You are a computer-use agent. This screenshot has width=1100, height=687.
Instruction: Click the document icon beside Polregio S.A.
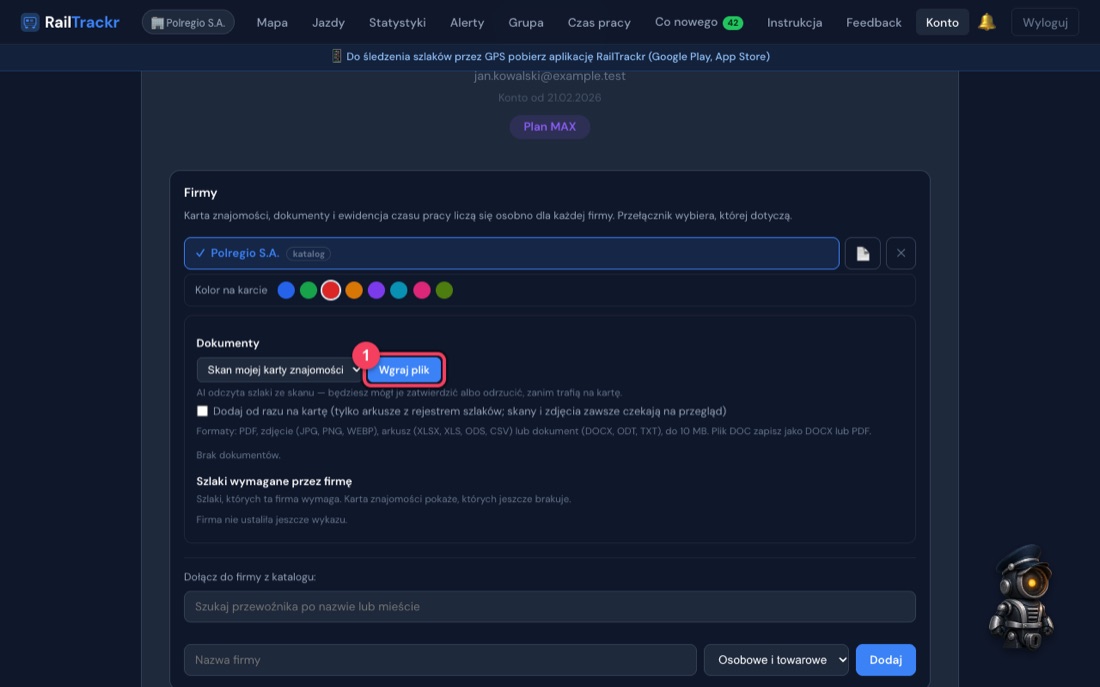pos(862,253)
